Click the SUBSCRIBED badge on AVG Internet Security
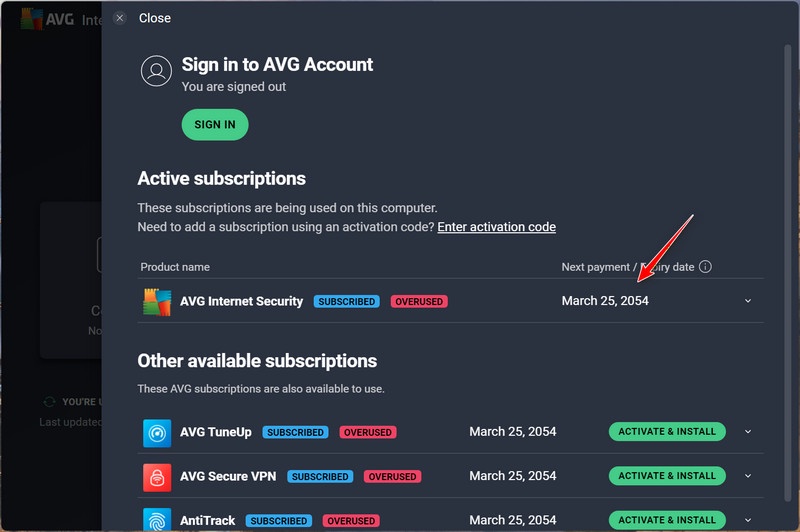Screen dimensions: 800x532 pos(346,301)
